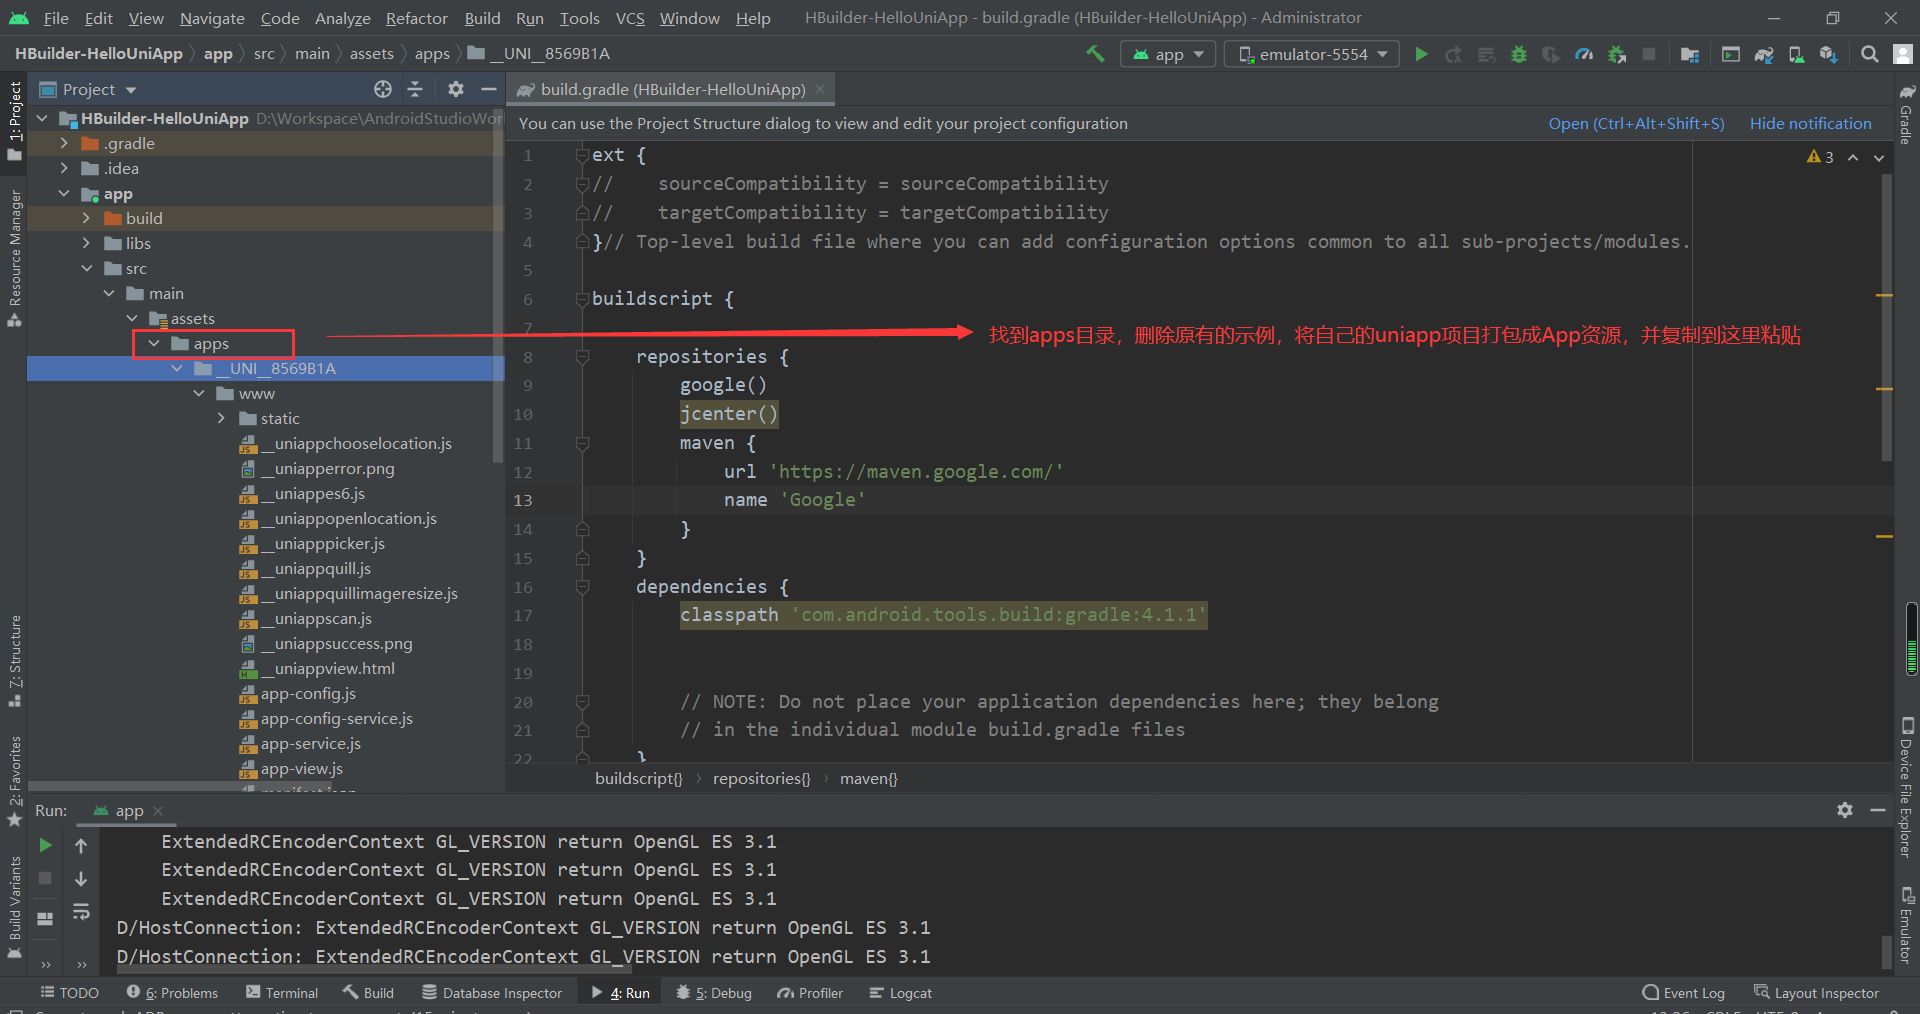This screenshot has height=1014, width=1920.
Task: Run the app using the green Run icon
Action: coord(1421,54)
